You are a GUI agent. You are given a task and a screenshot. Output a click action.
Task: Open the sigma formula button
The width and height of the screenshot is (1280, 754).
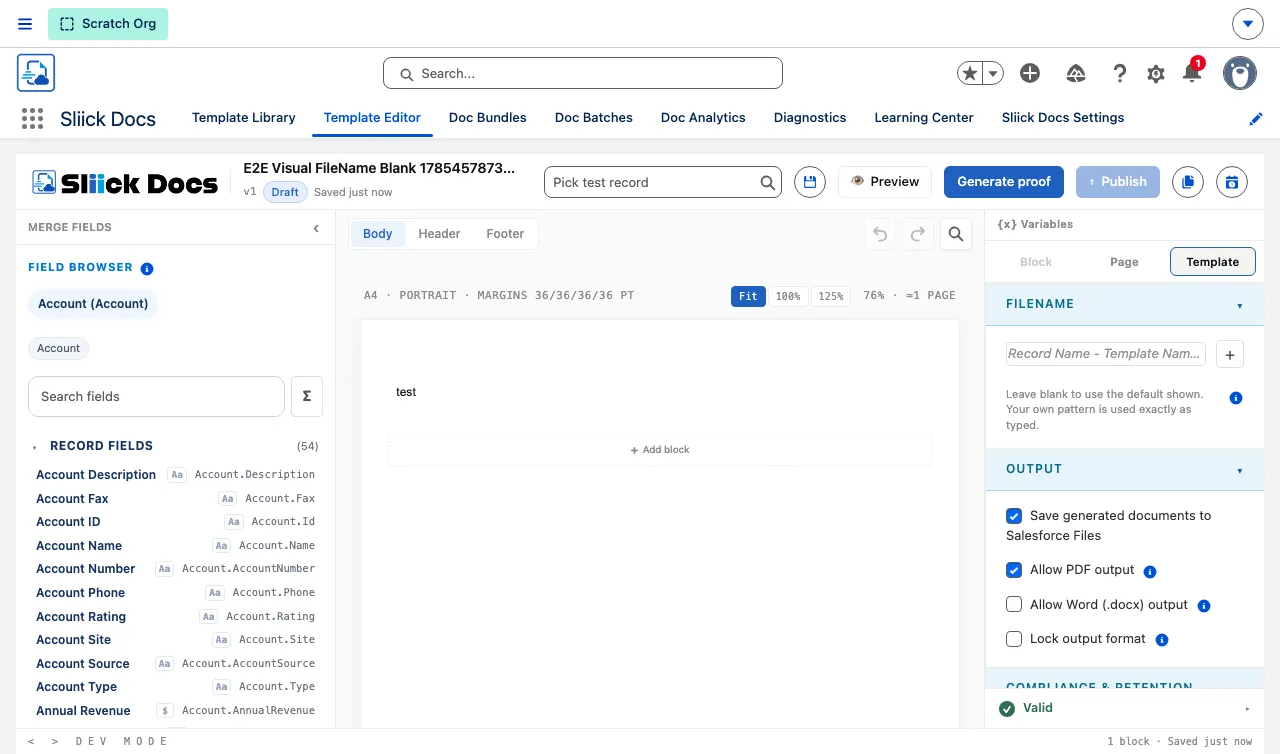pyautogui.click(x=307, y=396)
